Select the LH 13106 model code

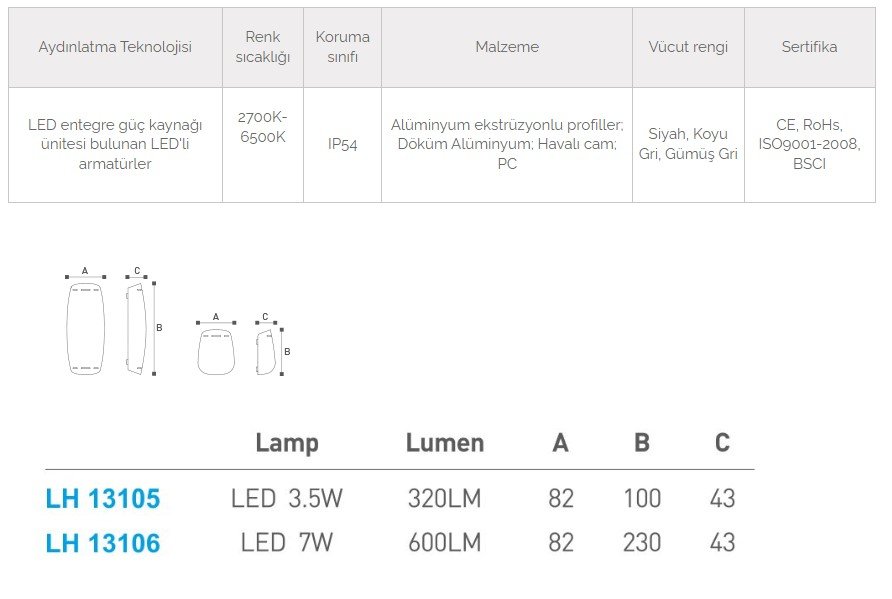tap(103, 543)
